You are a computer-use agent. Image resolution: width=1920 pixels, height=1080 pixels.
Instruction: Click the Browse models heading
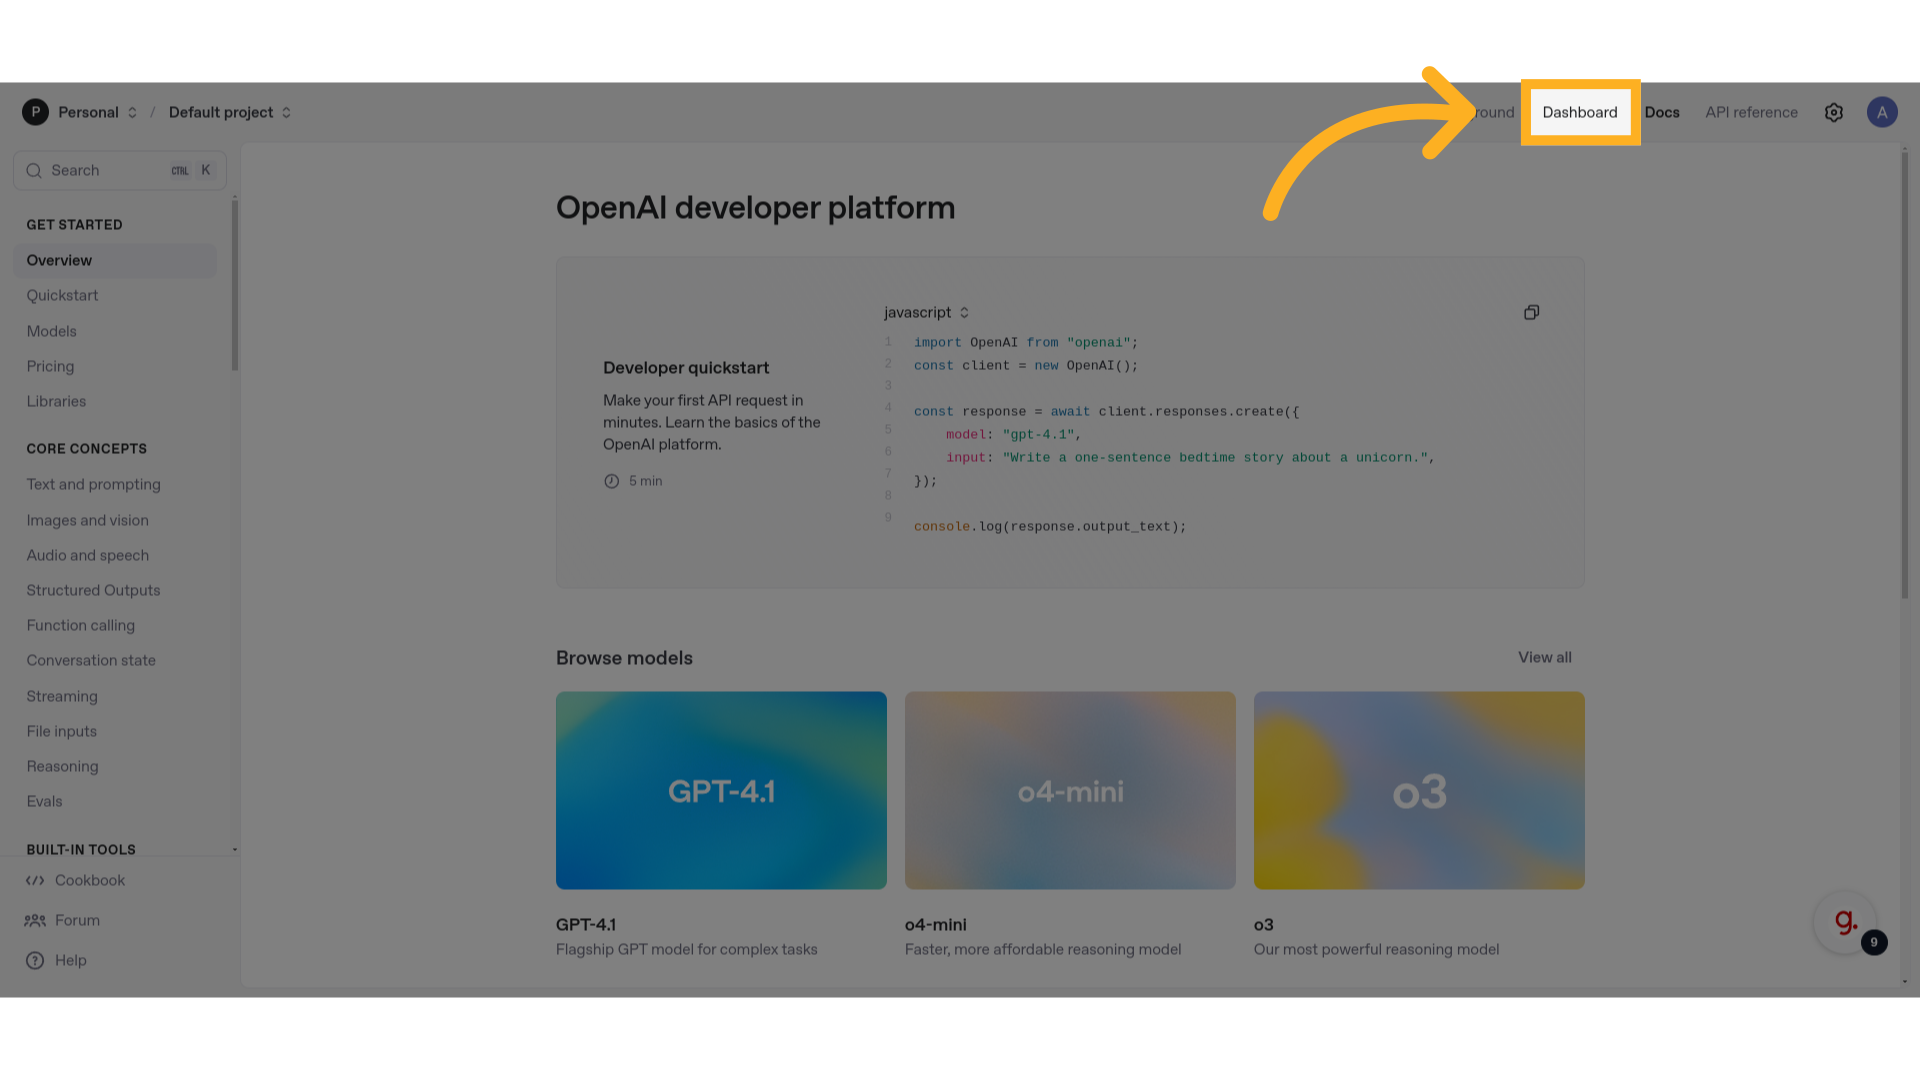[624, 658]
